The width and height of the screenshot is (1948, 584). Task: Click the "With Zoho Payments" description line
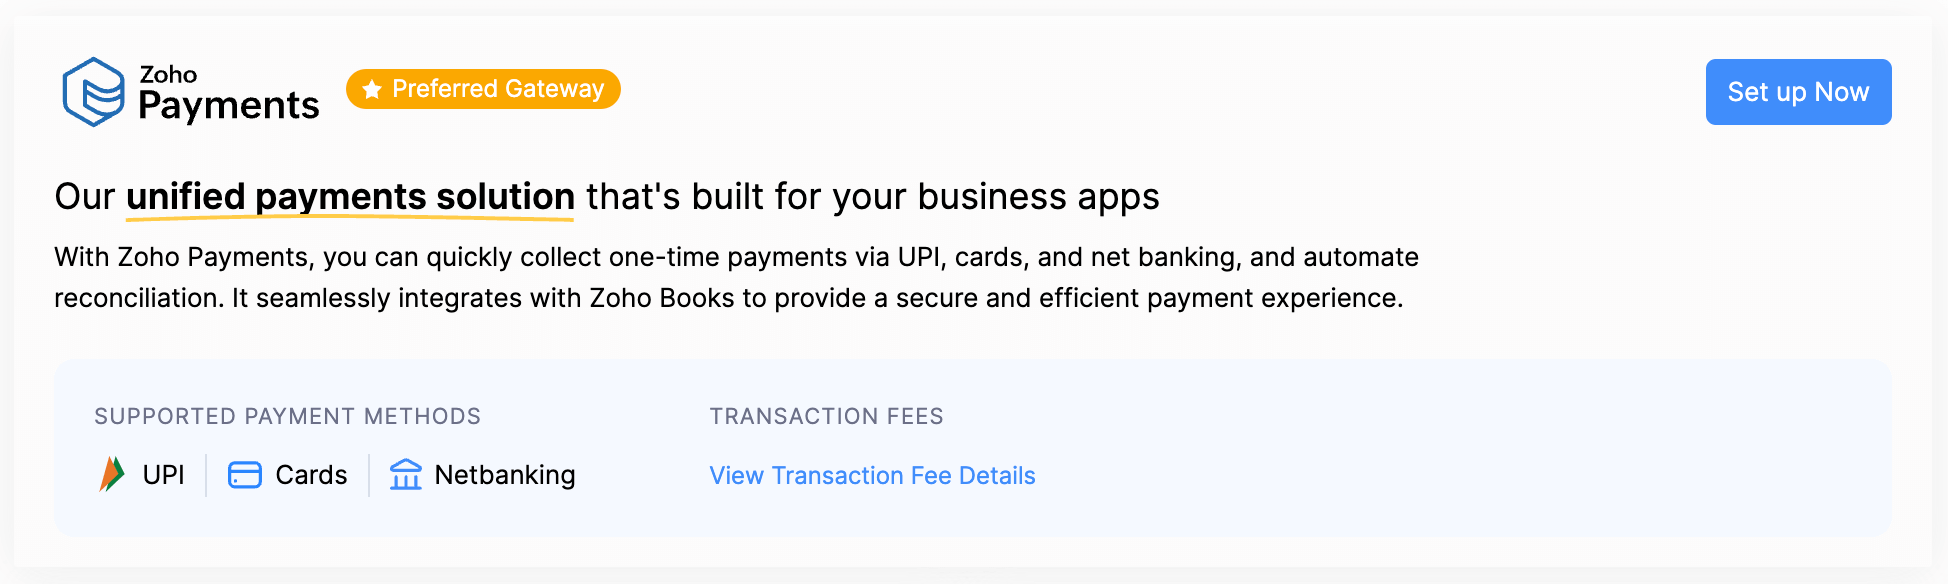click(x=736, y=257)
